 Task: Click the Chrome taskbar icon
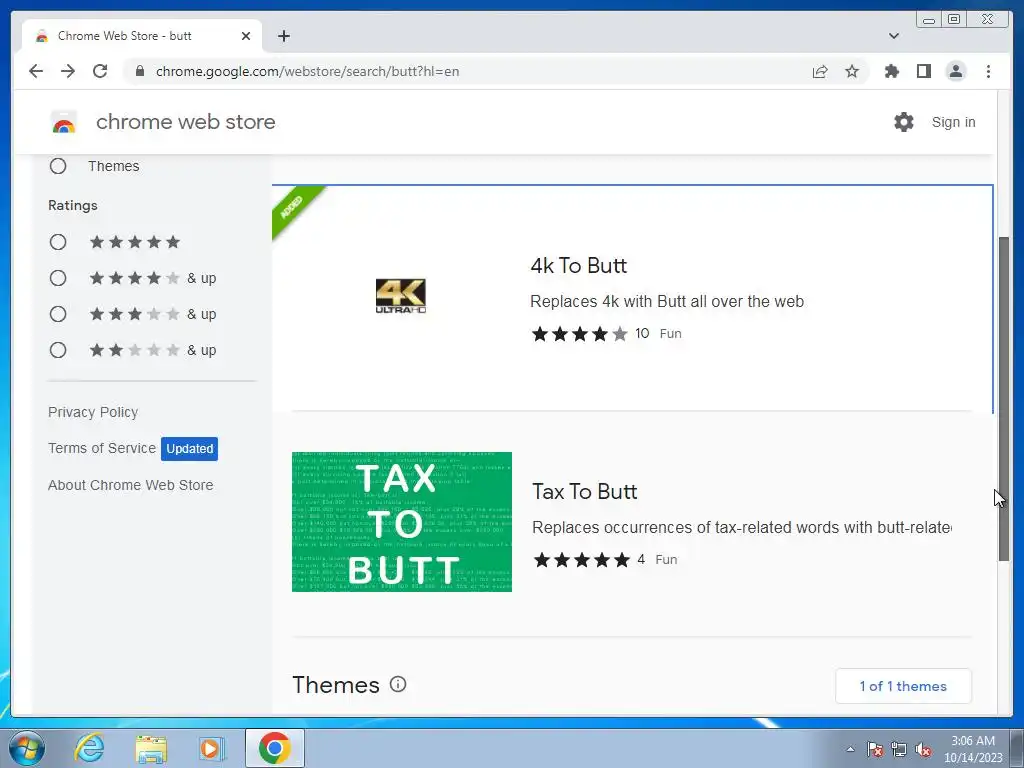click(275, 748)
